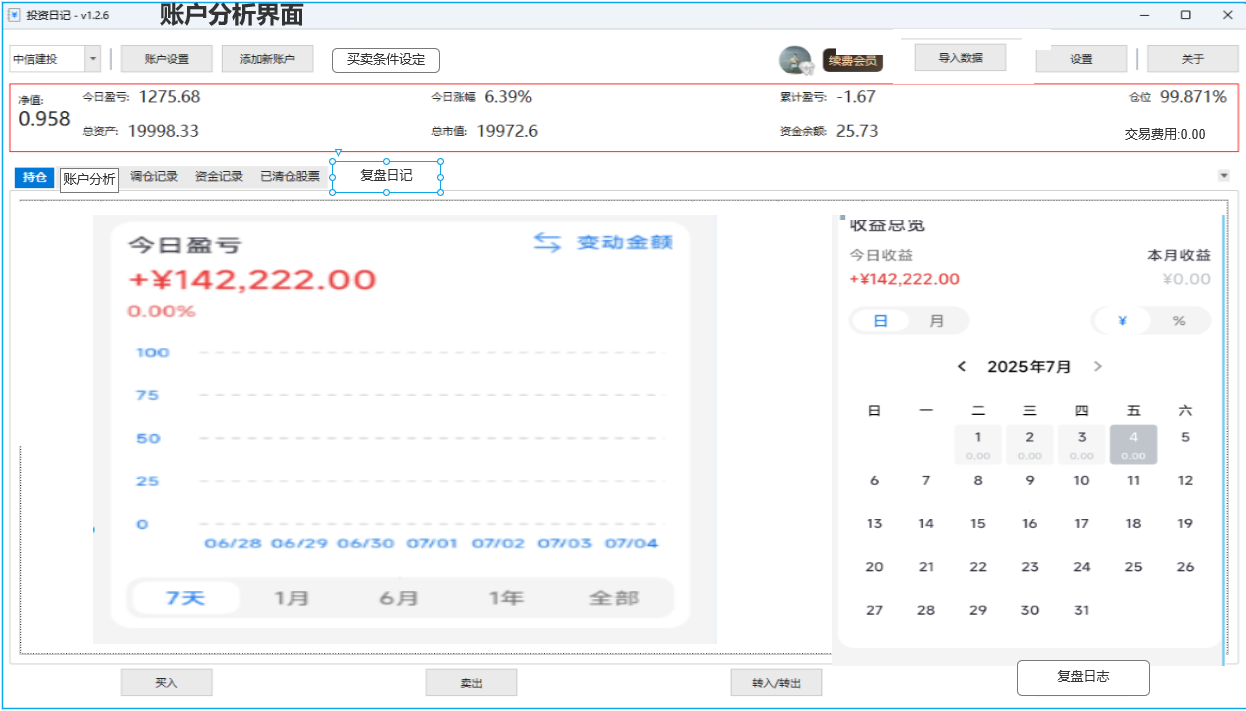Open the 中信建投 account selector dropdown

91,58
